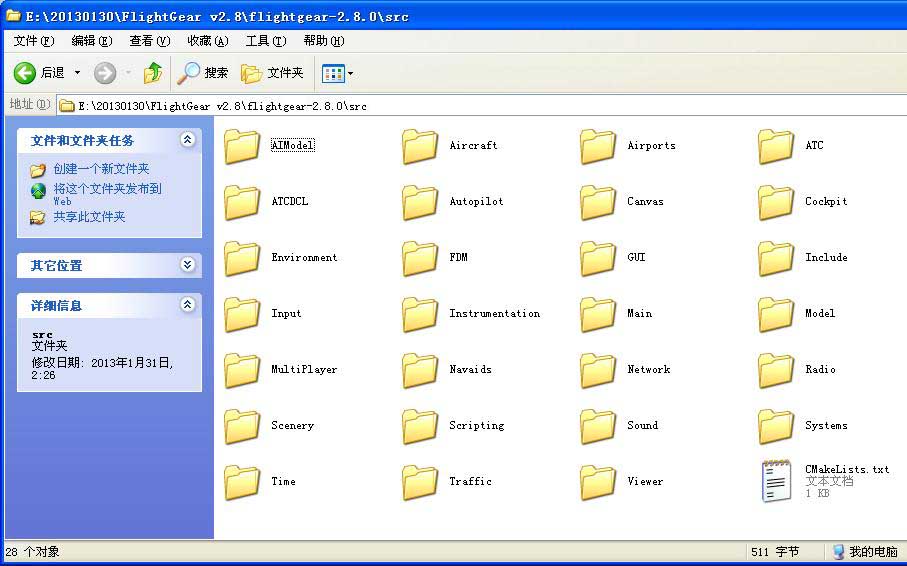Select the Systems folder icon
This screenshot has height=566, width=907.
[776, 427]
